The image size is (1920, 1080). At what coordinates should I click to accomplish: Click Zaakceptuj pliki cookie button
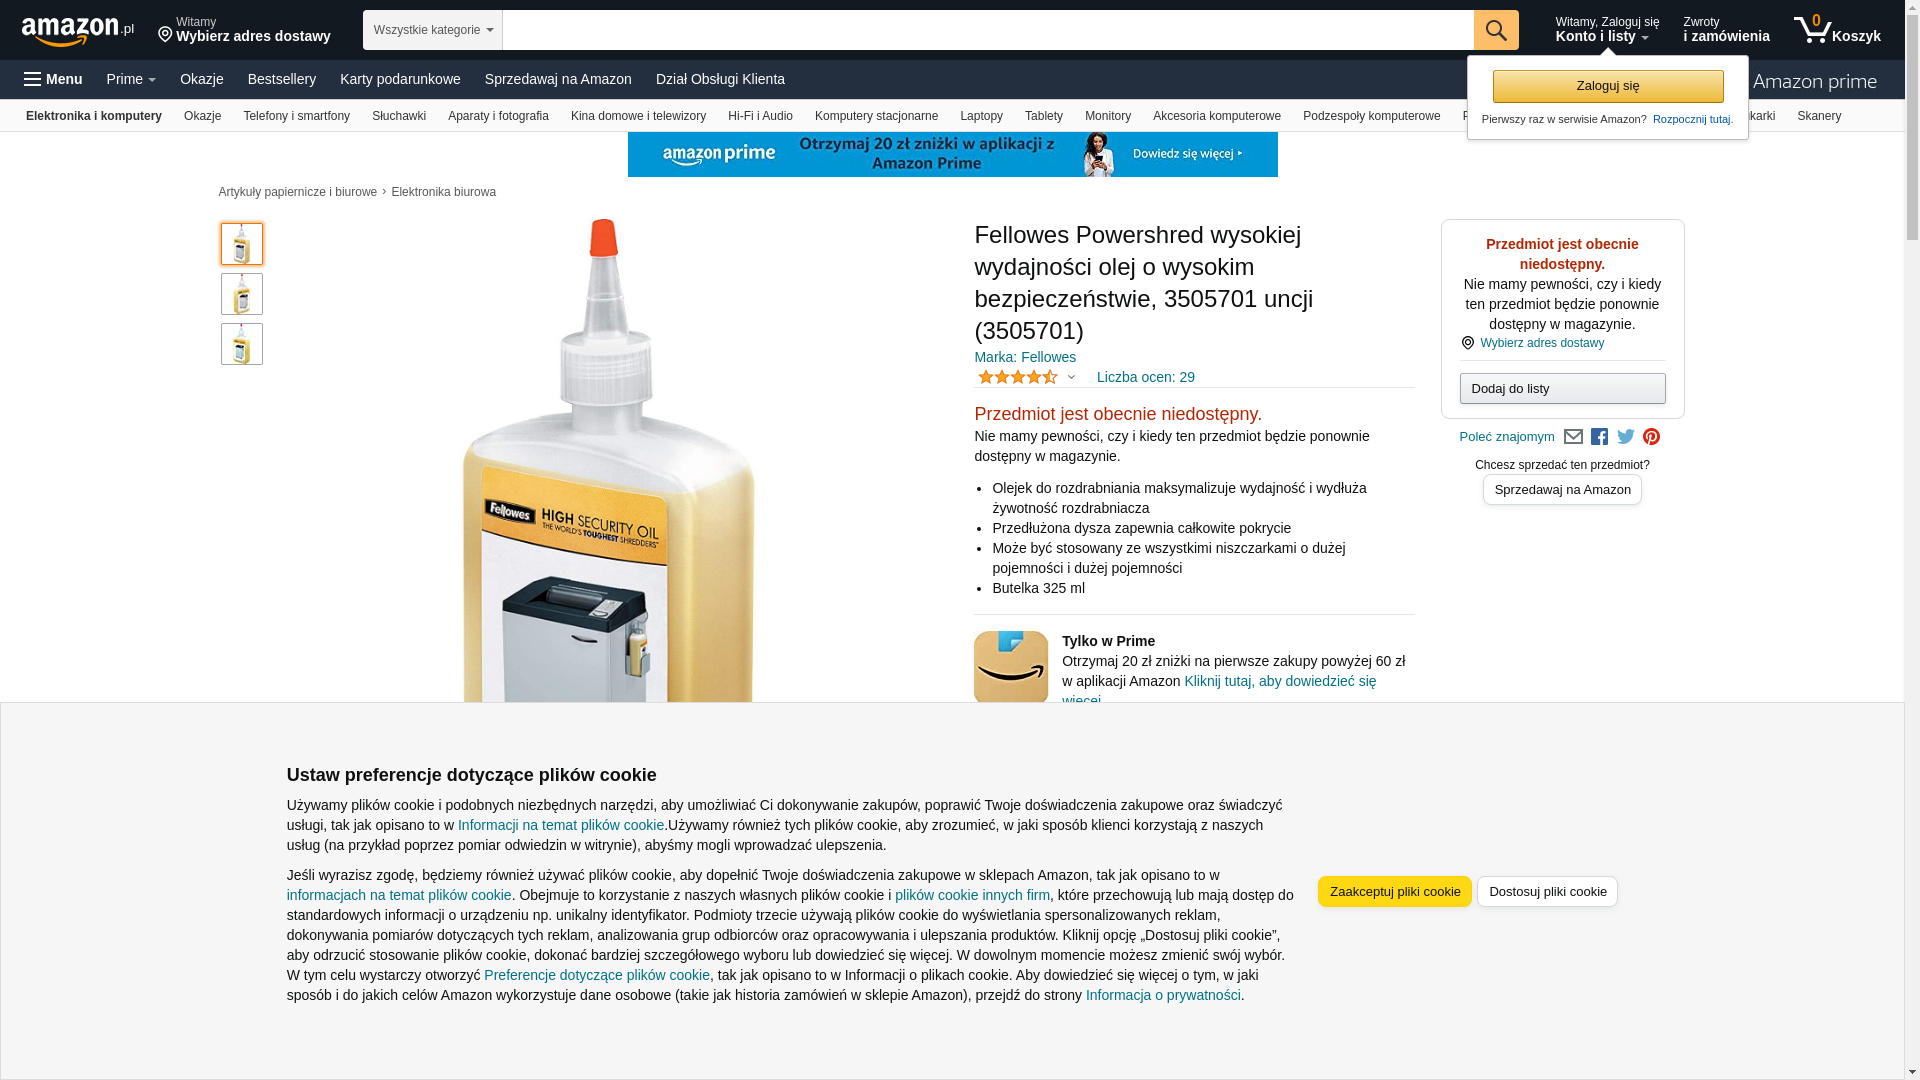[1394, 892]
